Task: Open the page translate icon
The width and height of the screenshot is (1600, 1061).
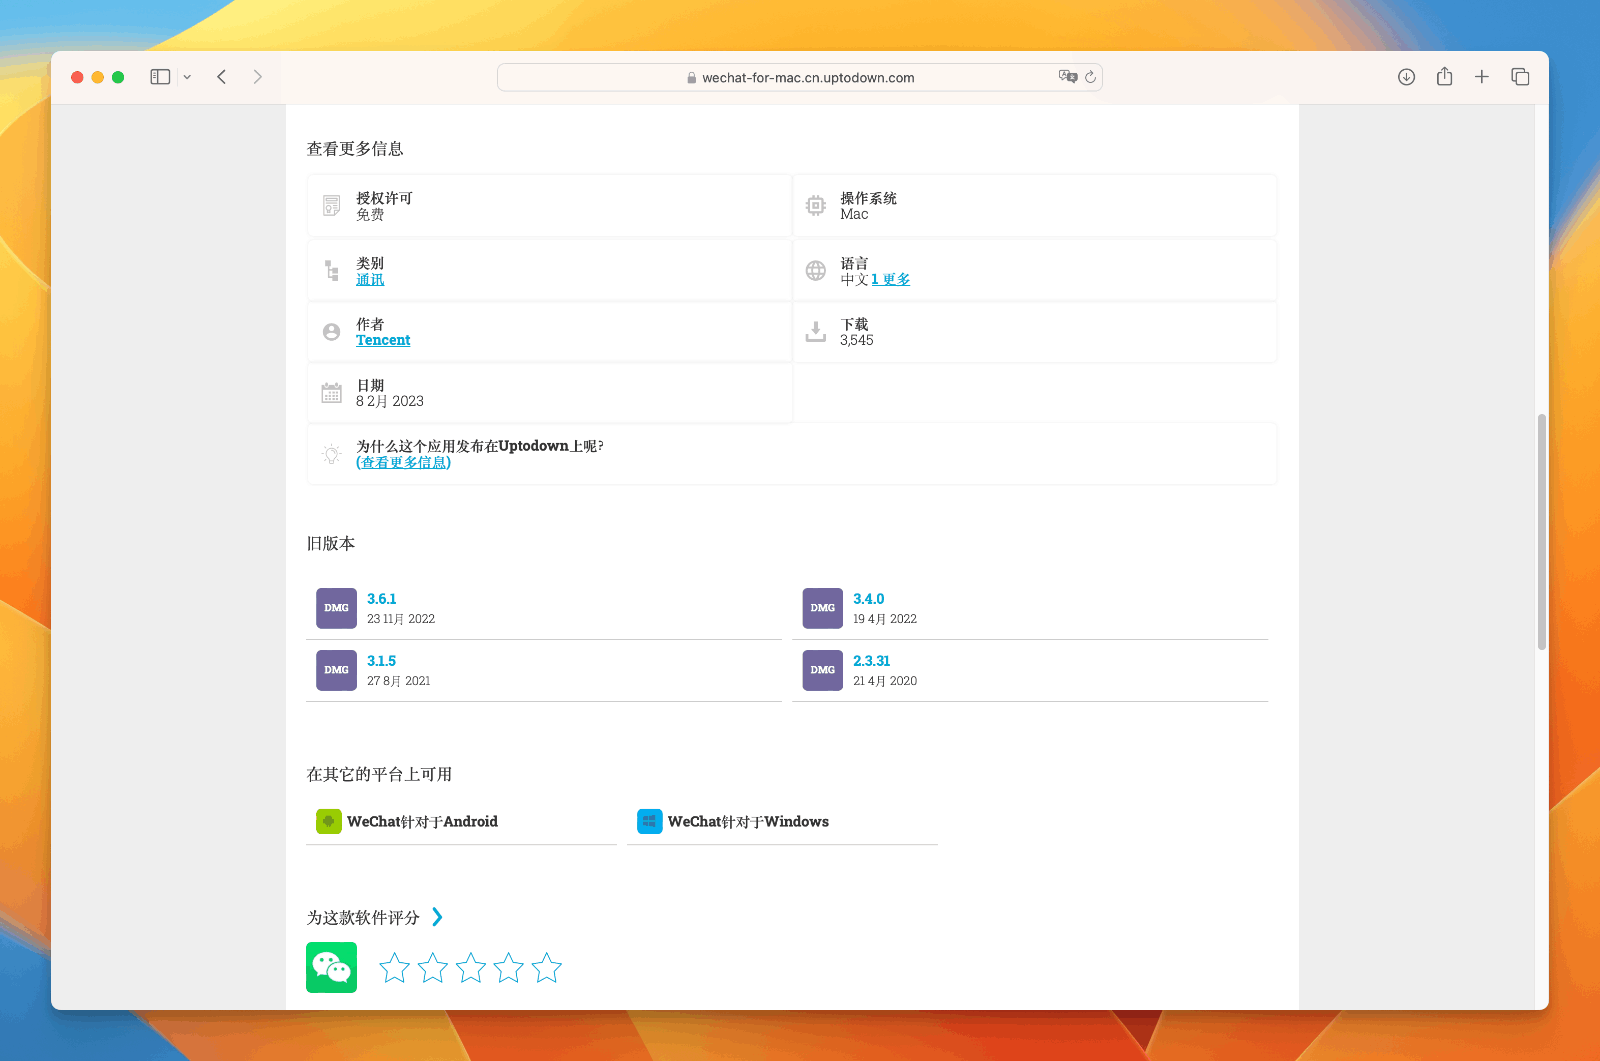Action: pos(1068,77)
